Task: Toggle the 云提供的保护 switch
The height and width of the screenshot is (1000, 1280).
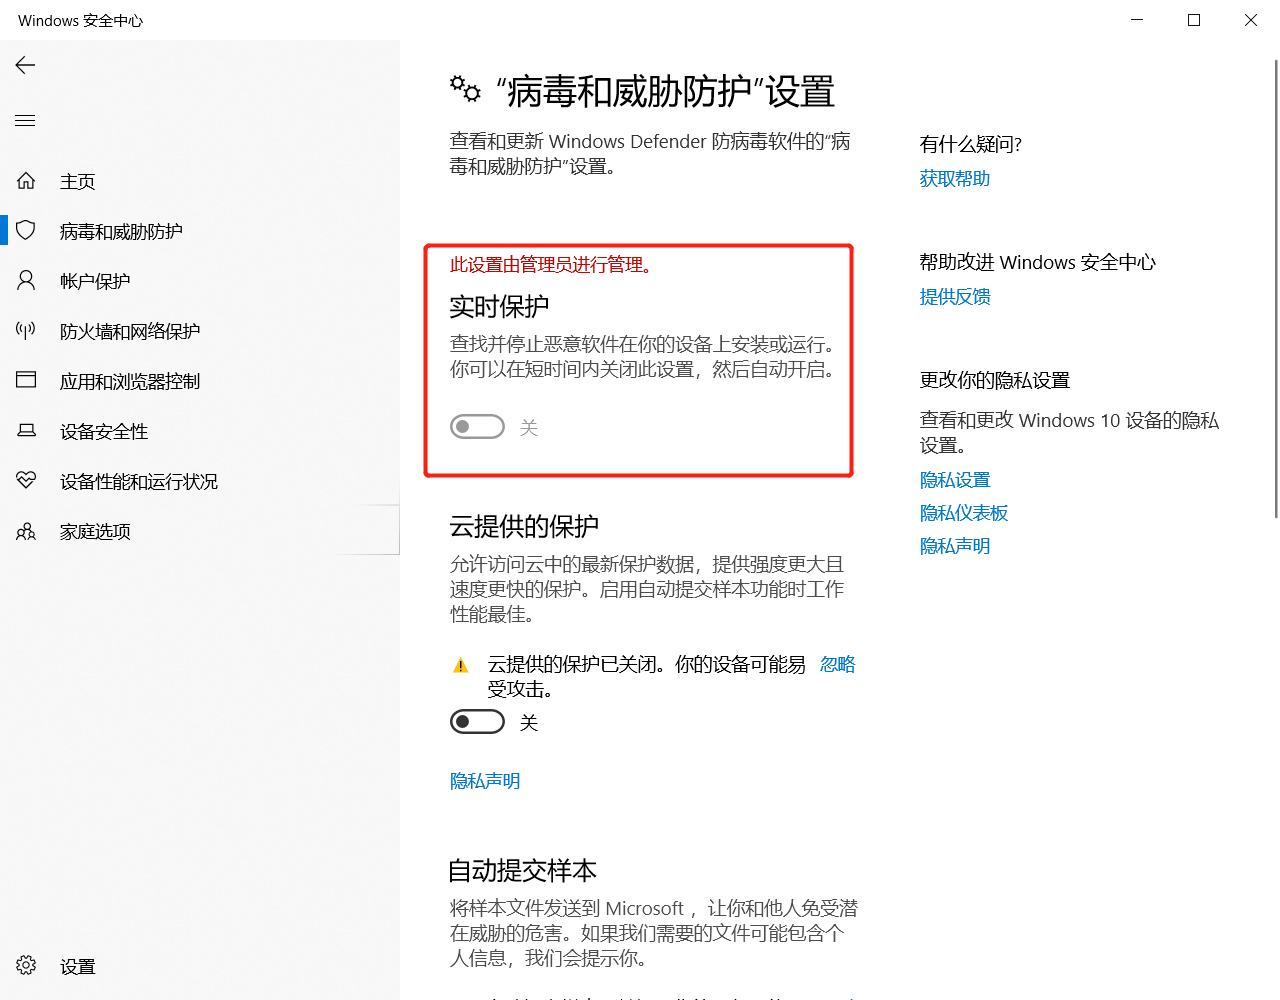Action: (x=477, y=721)
